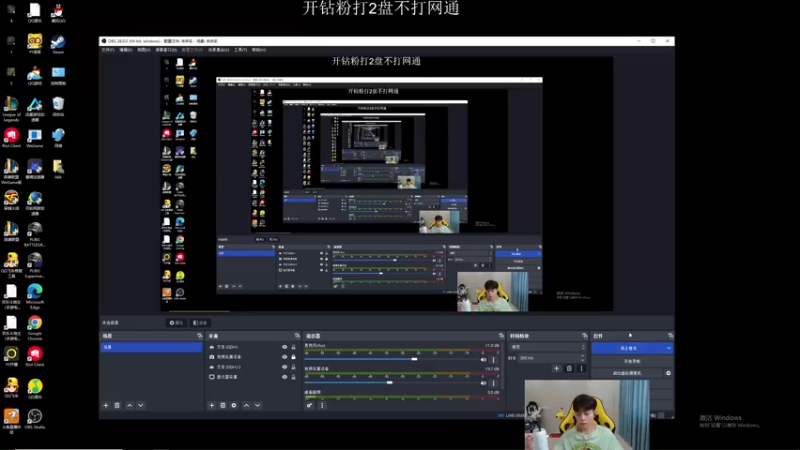Toggle the lock on the 视频采集设备 source

pos(293,357)
